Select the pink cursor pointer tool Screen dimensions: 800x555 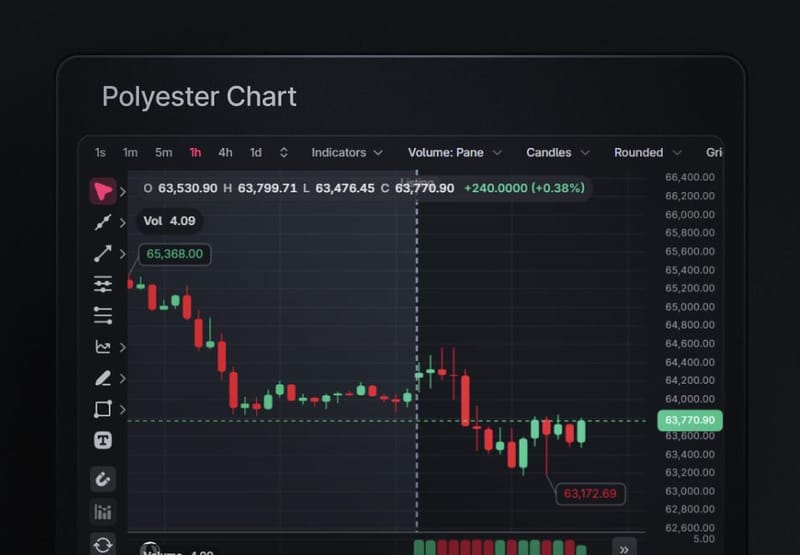click(x=103, y=191)
